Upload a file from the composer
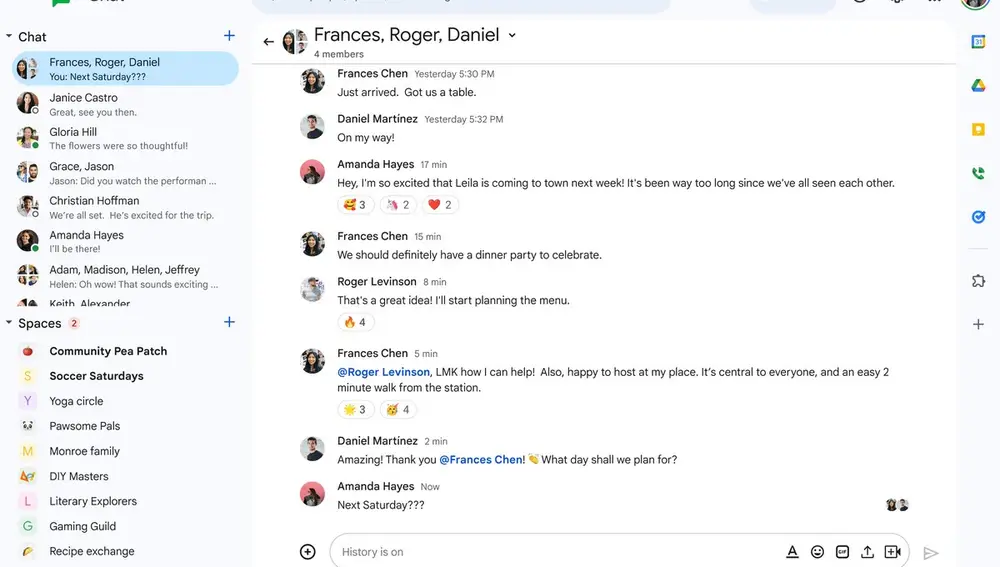 point(867,552)
